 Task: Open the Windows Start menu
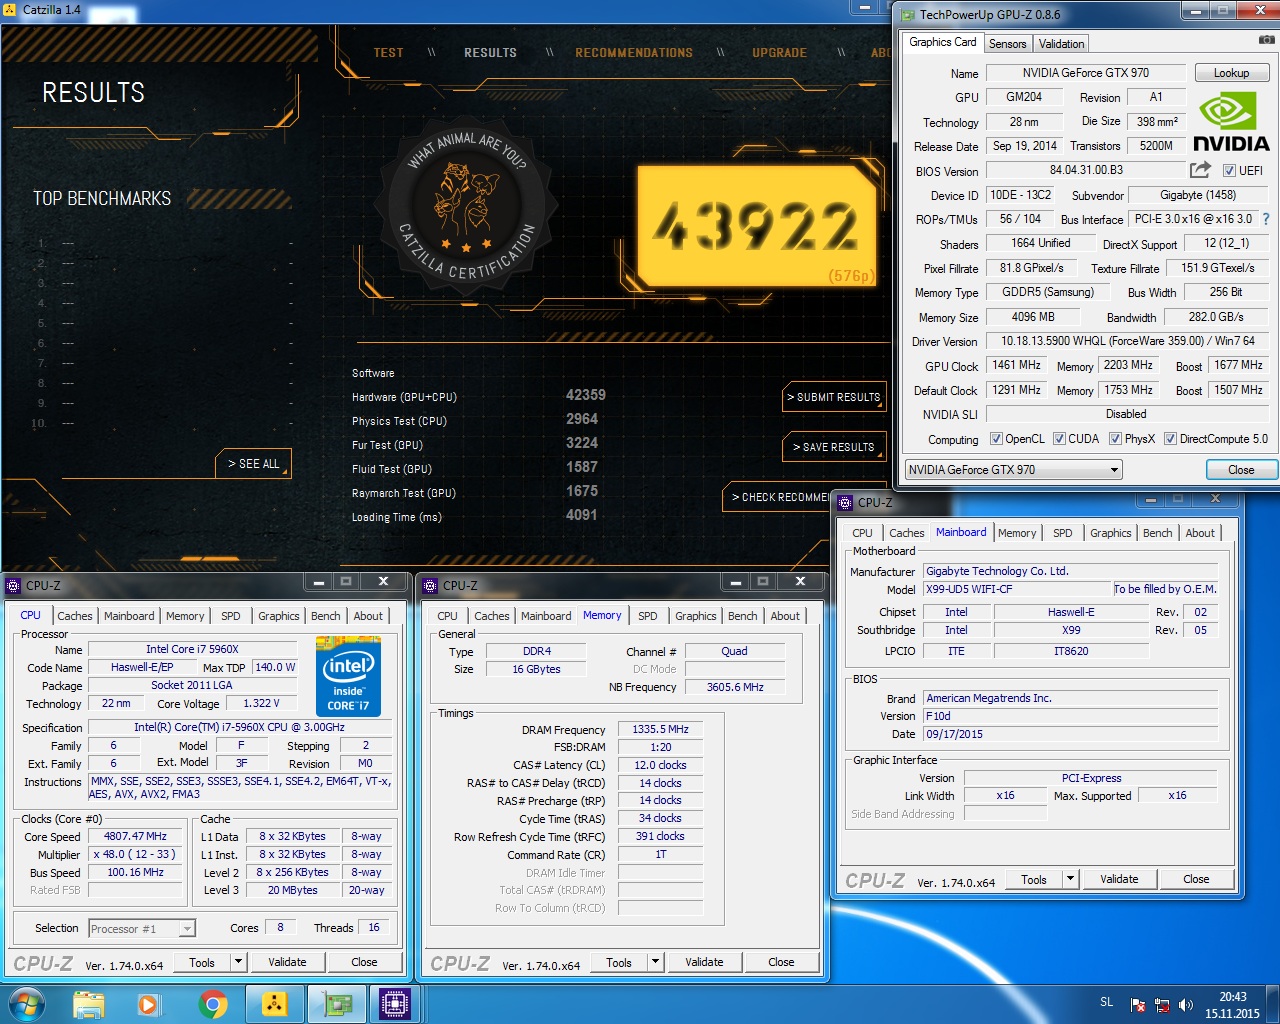point(26,1004)
